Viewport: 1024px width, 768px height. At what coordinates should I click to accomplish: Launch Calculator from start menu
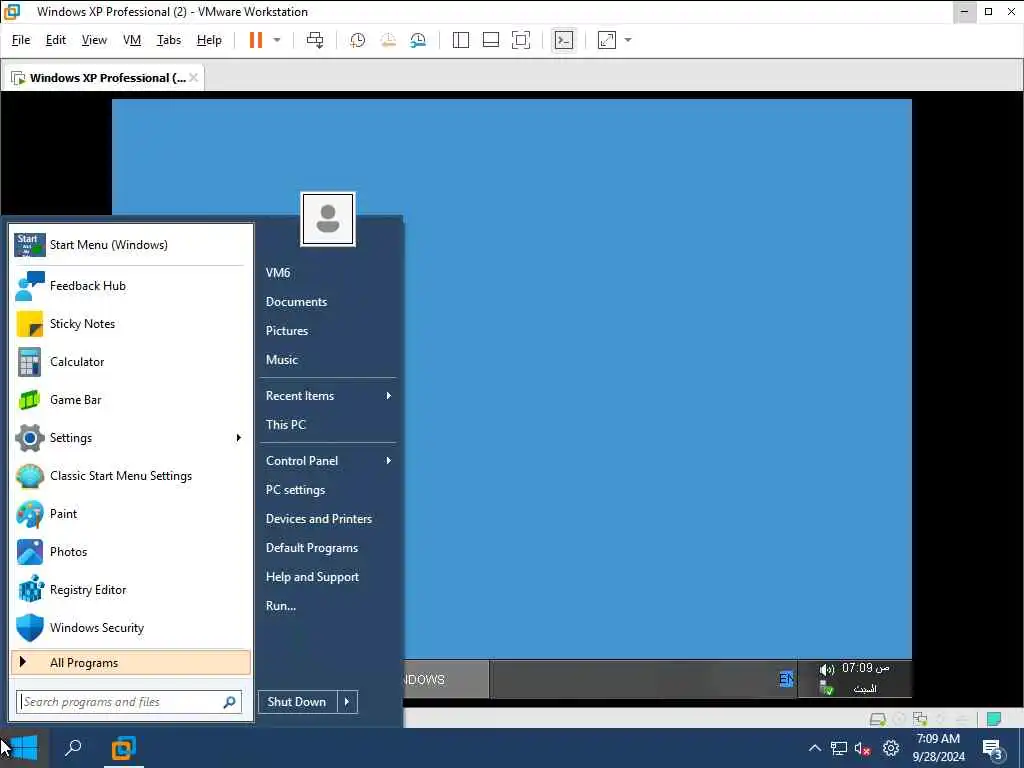click(131, 362)
